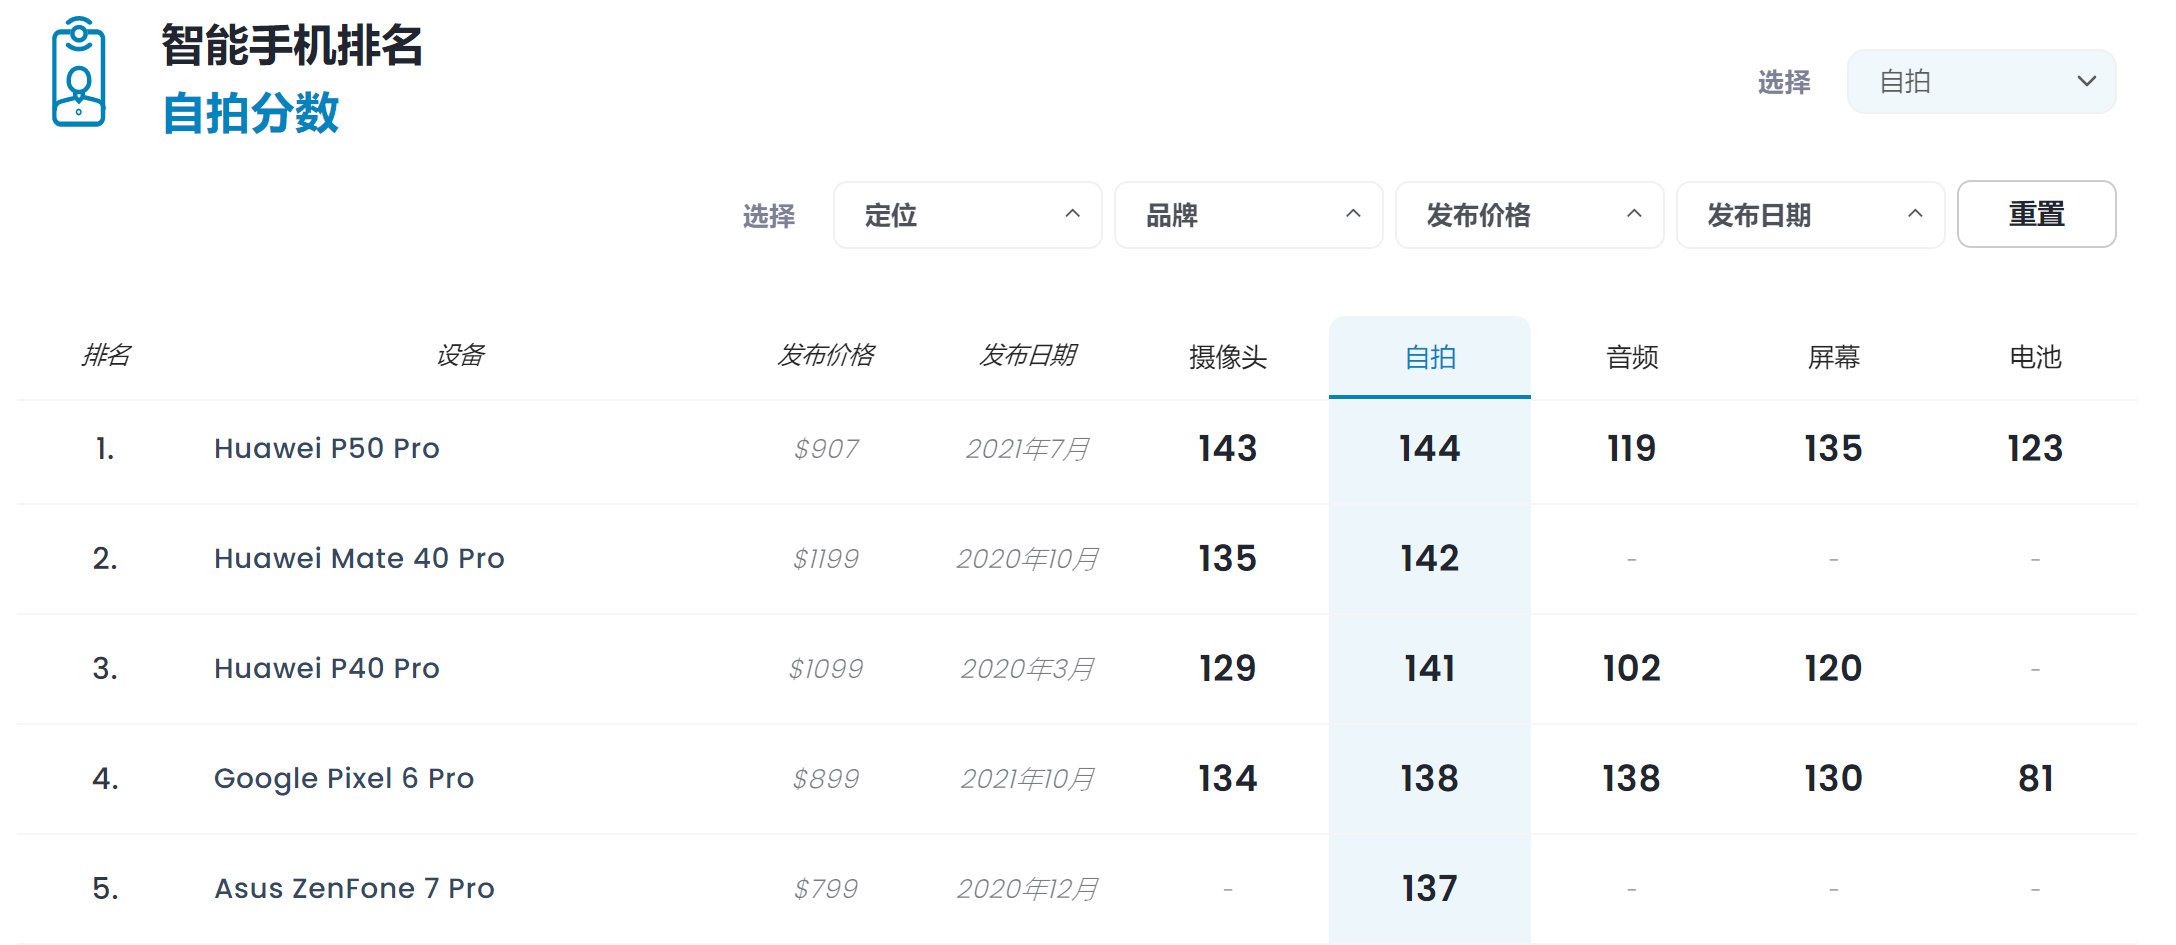This screenshot has height=945, width=2176.
Task: Open the 自拍 category selector dropdown
Action: [x=1980, y=81]
